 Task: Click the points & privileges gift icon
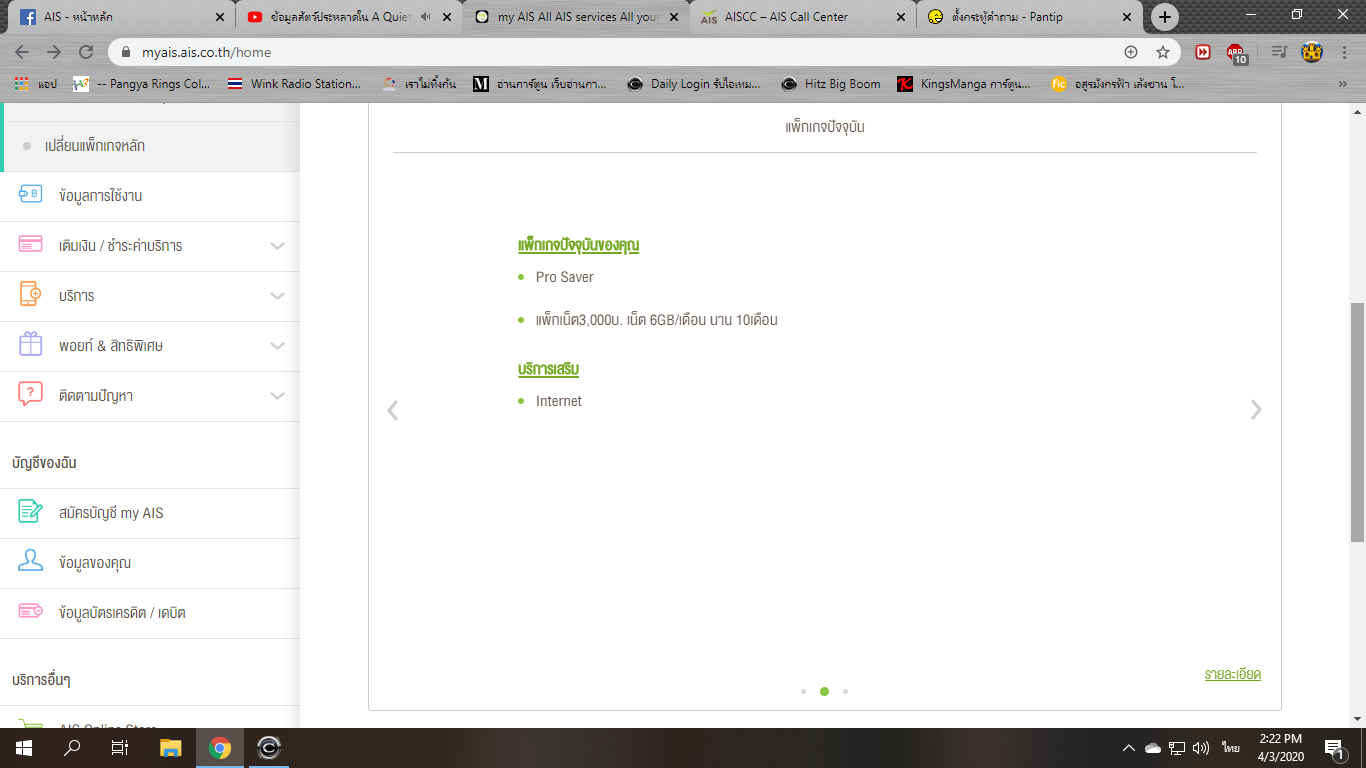(30, 345)
